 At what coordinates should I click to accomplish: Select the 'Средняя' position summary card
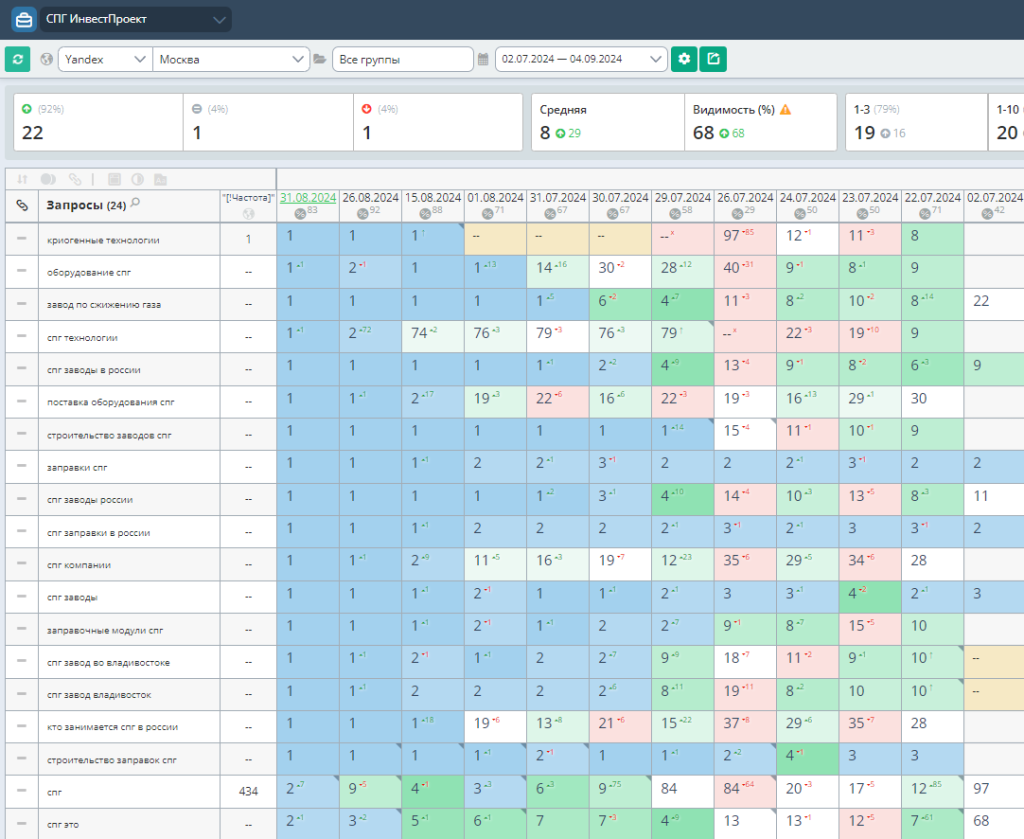coord(608,122)
